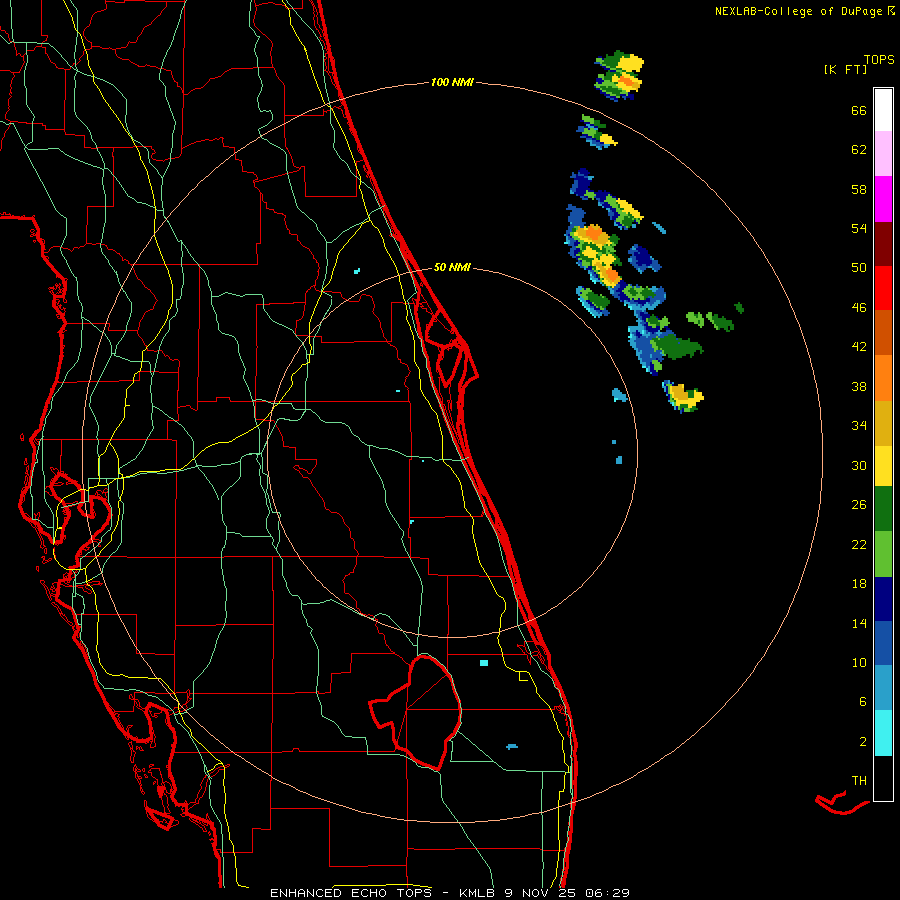Click the legend value '54'
Image resolution: width=900 pixels, height=900 pixels.
(859, 228)
